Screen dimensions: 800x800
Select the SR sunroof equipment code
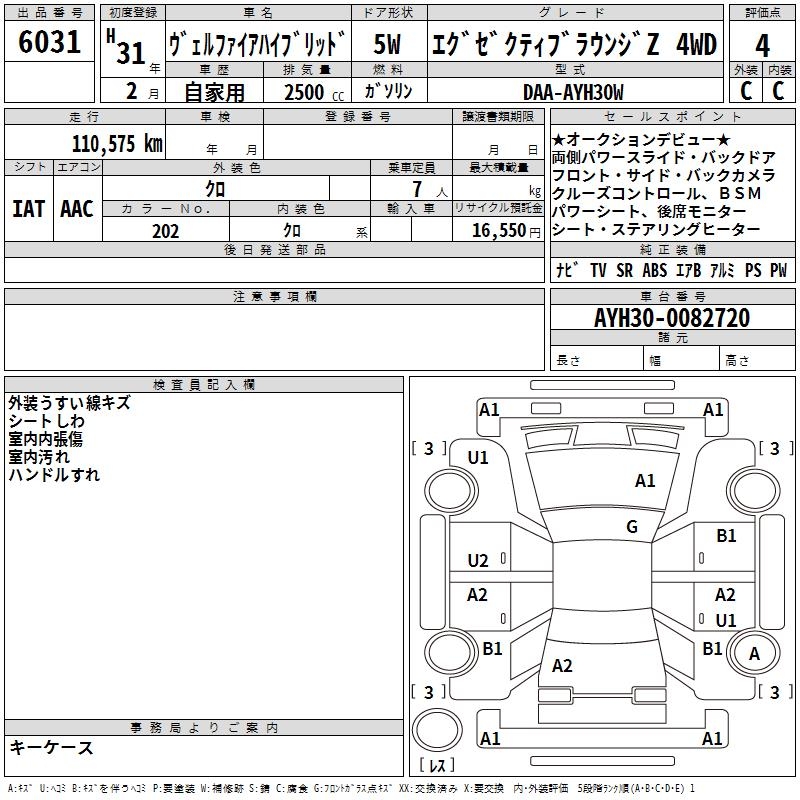coord(624,270)
